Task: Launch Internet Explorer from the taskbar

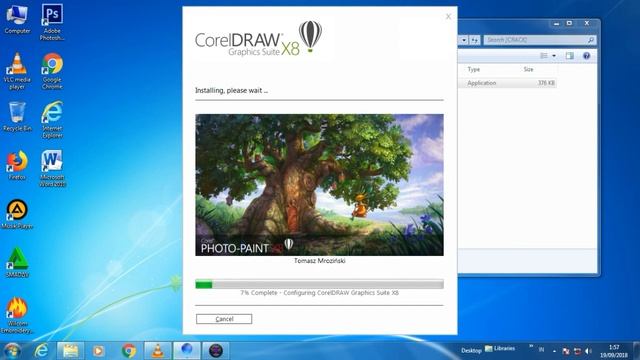Action: point(41,351)
